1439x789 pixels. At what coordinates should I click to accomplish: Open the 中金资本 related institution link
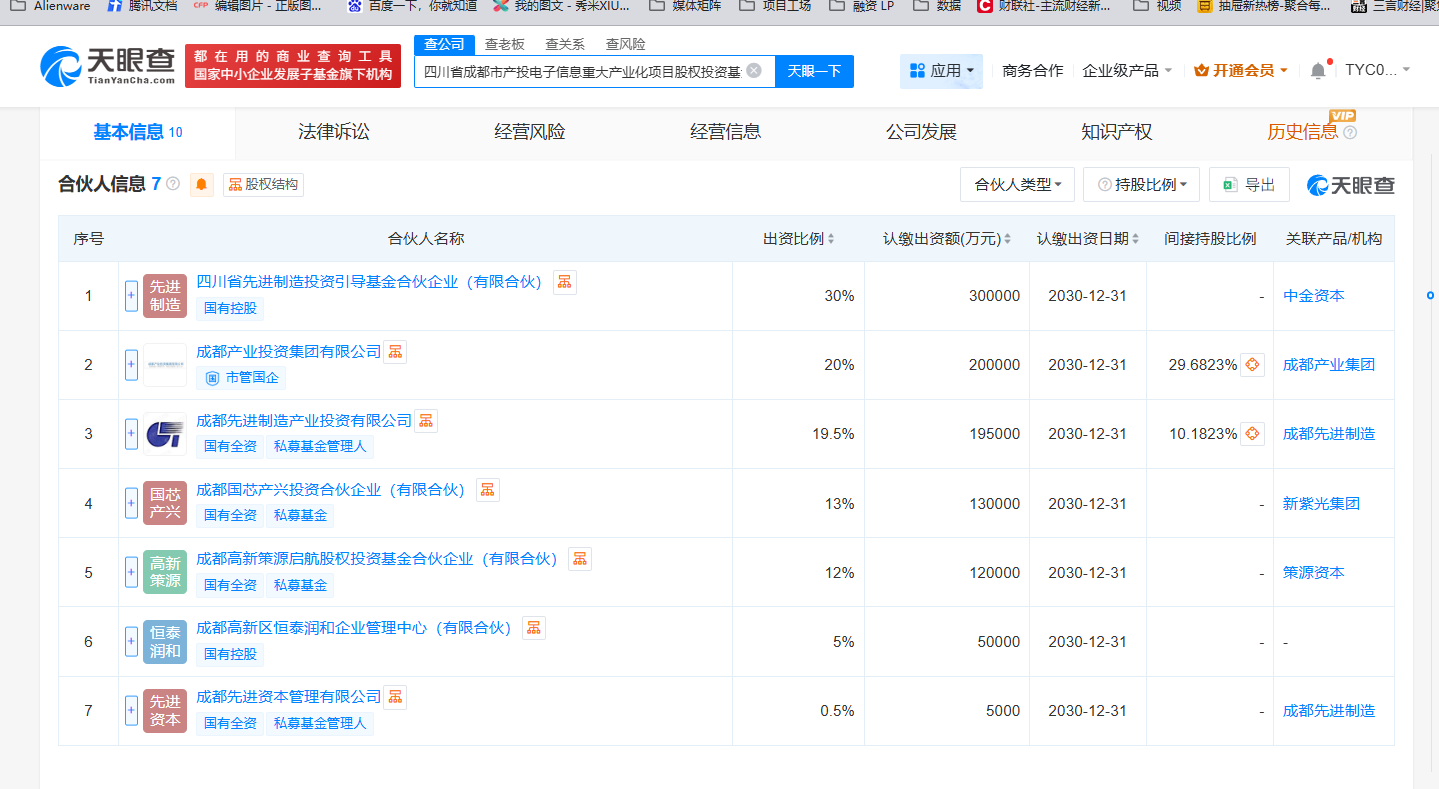1313,296
